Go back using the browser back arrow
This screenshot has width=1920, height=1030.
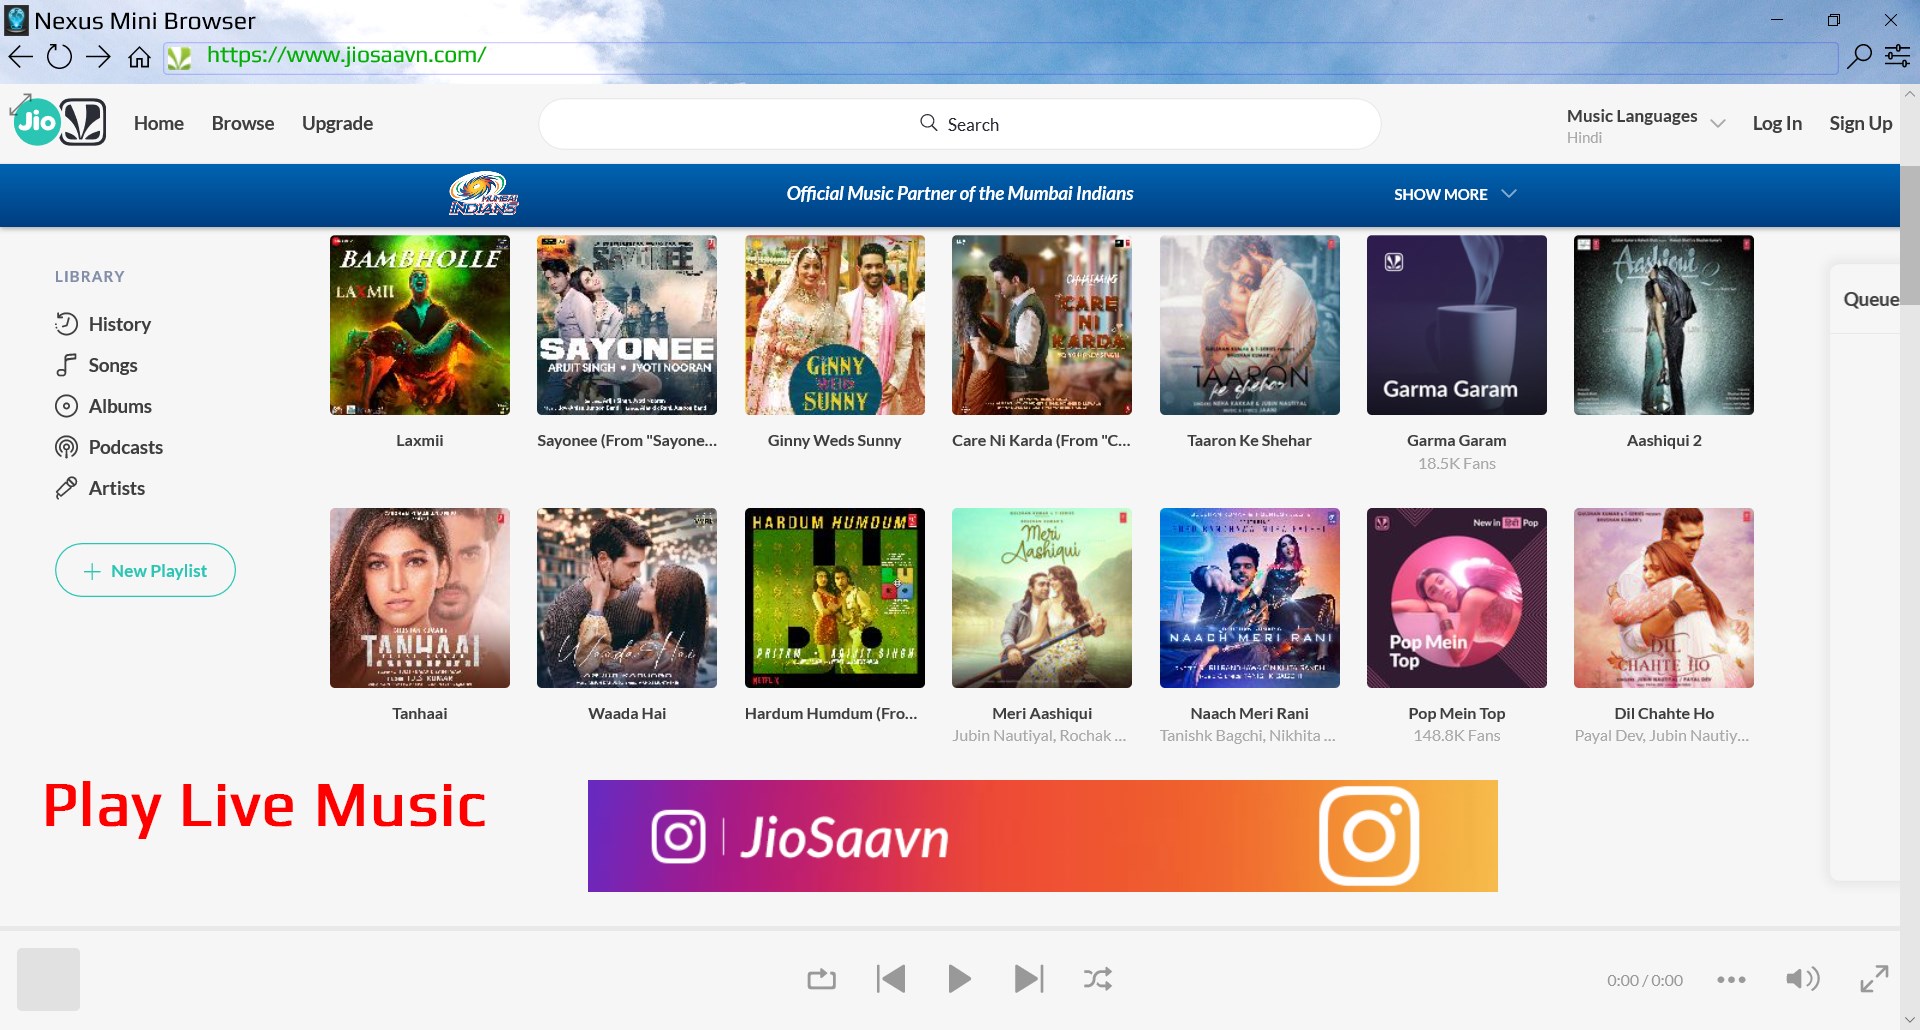click(21, 56)
